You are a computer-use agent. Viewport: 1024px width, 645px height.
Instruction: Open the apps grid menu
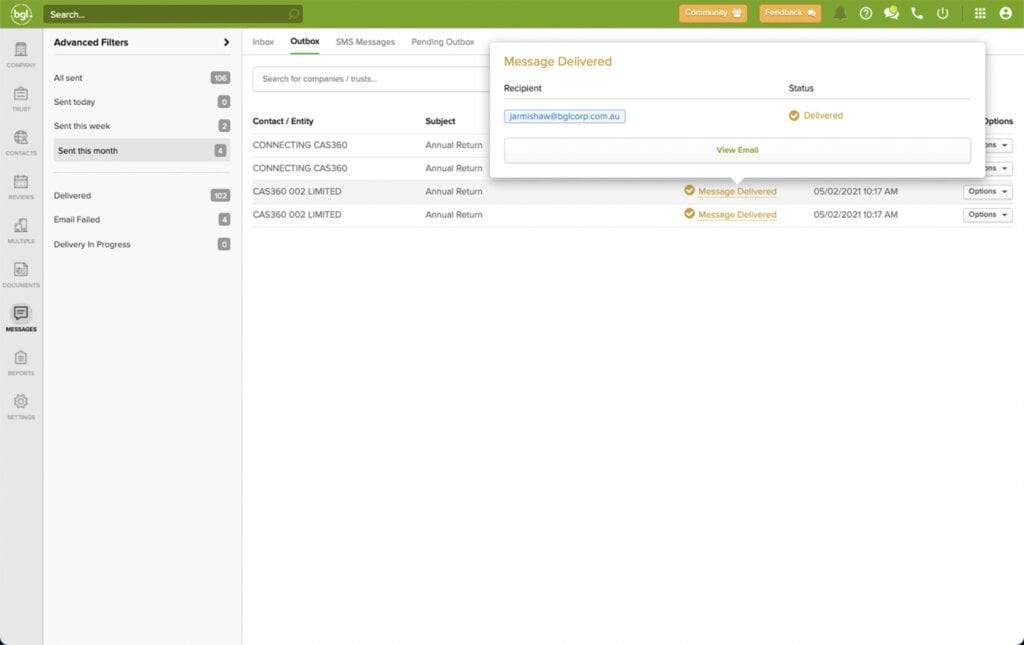tap(979, 14)
